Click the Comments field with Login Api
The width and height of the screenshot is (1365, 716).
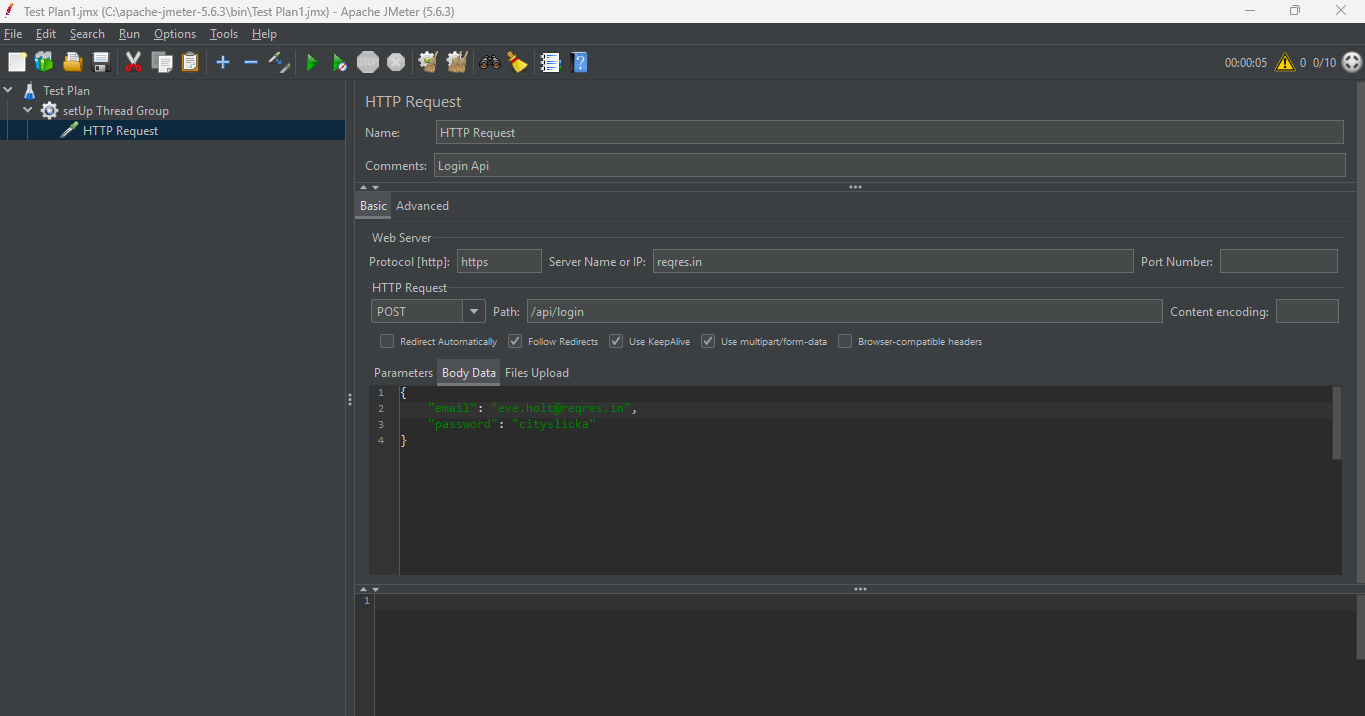click(x=890, y=165)
